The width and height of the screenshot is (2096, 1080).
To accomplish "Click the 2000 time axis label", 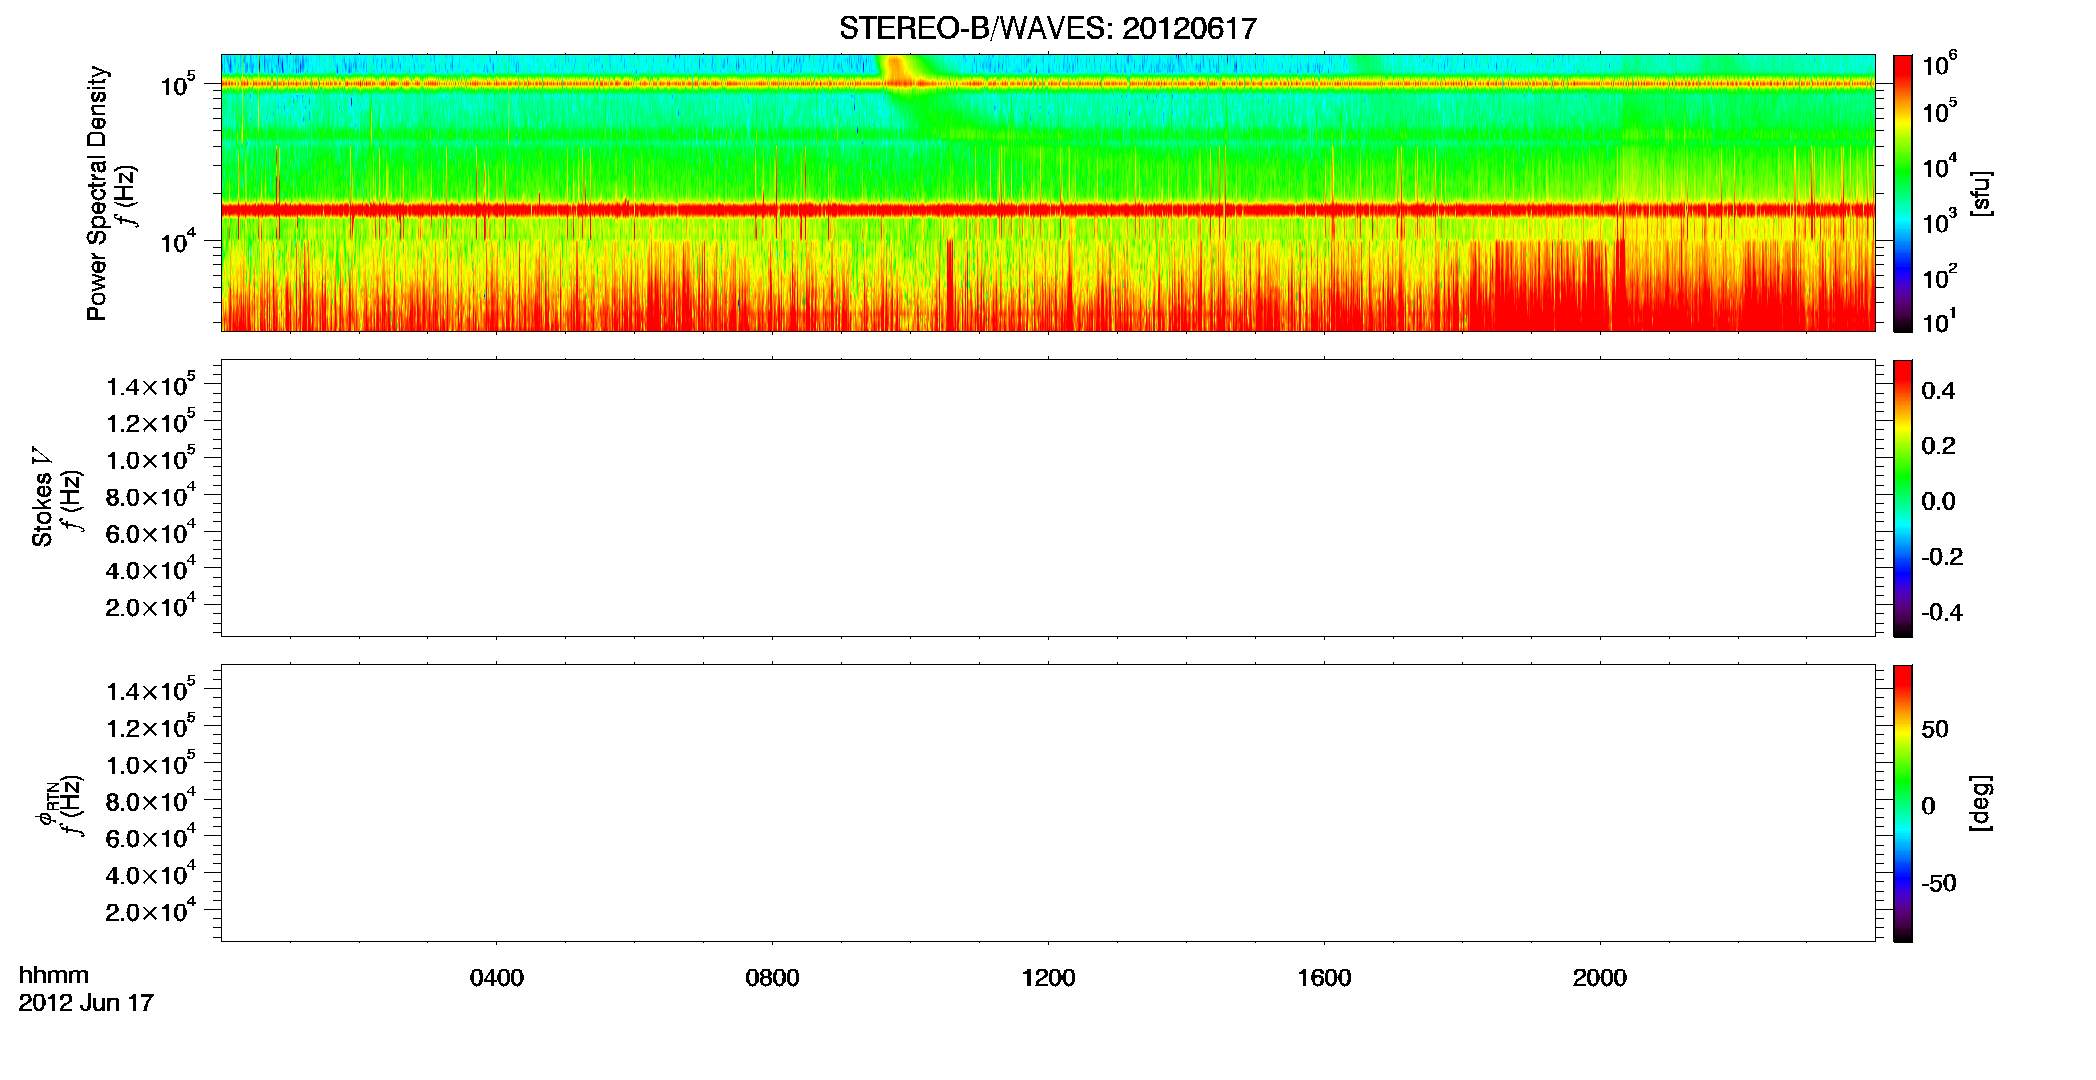I will [x=1599, y=978].
